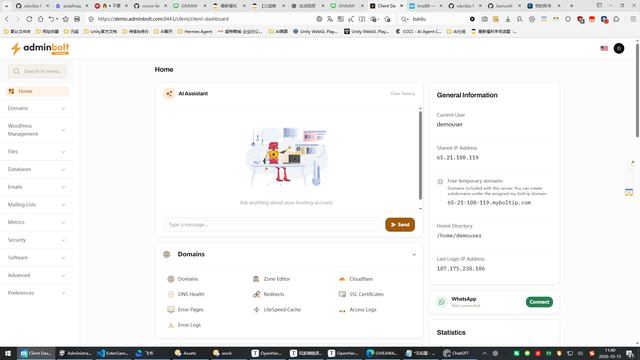This screenshot has height=360, width=640.
Task: Expand WordPress Management sidebar menu
Action: (x=37, y=130)
